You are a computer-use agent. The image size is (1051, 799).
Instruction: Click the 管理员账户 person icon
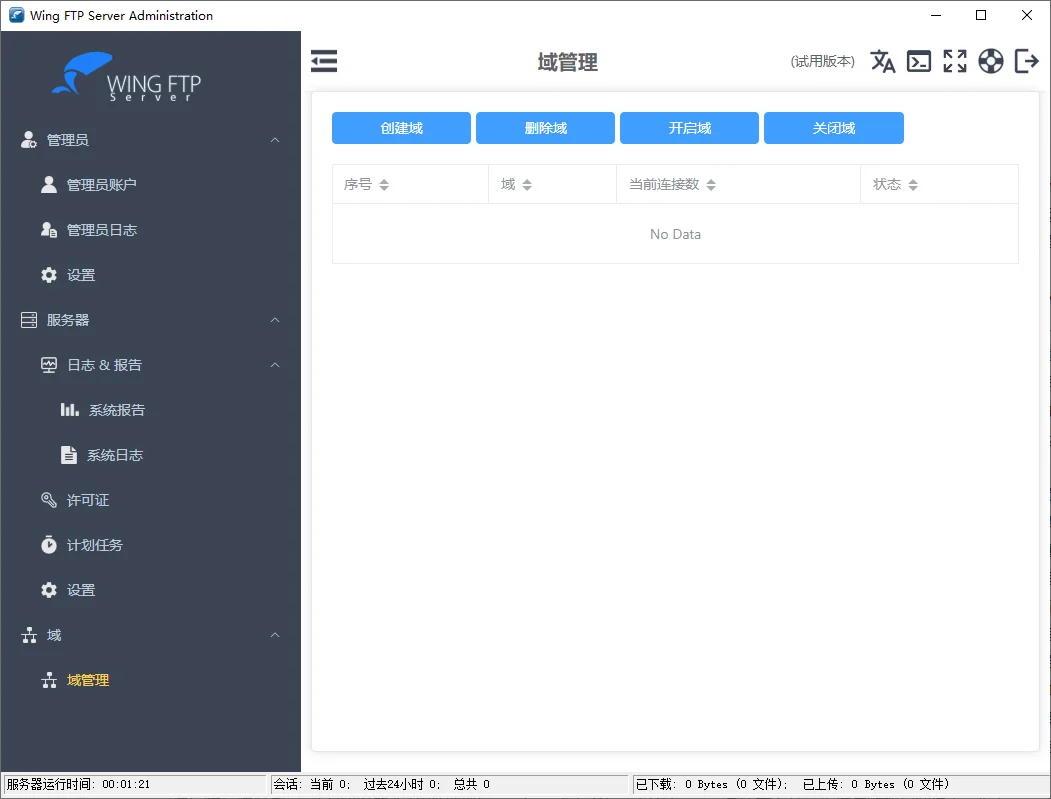(x=48, y=184)
